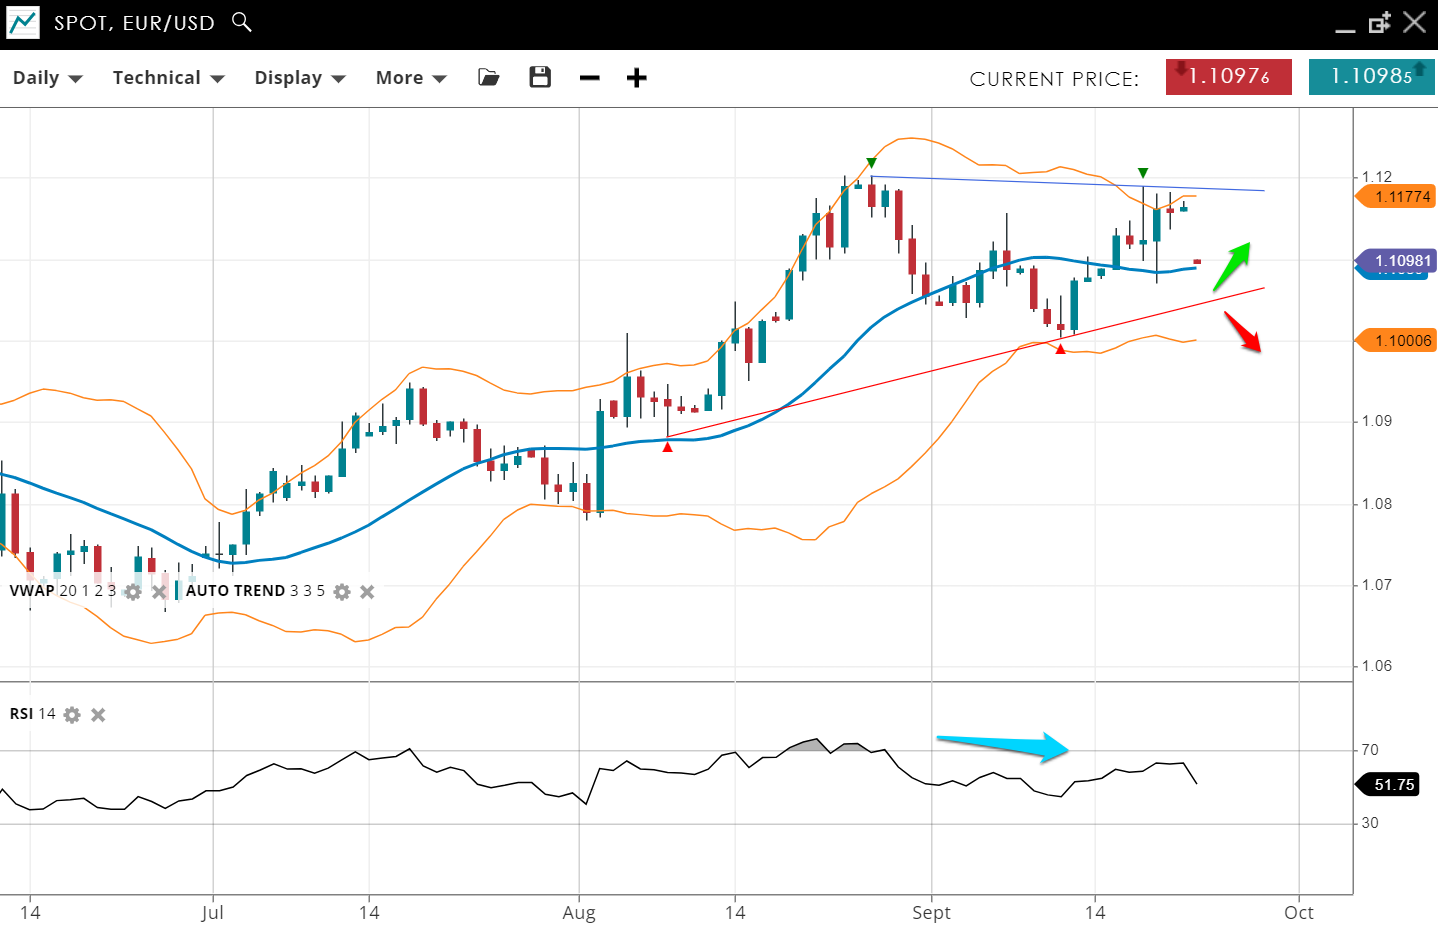
Task: Open RSI 14 settings gear
Action: [x=72, y=715]
